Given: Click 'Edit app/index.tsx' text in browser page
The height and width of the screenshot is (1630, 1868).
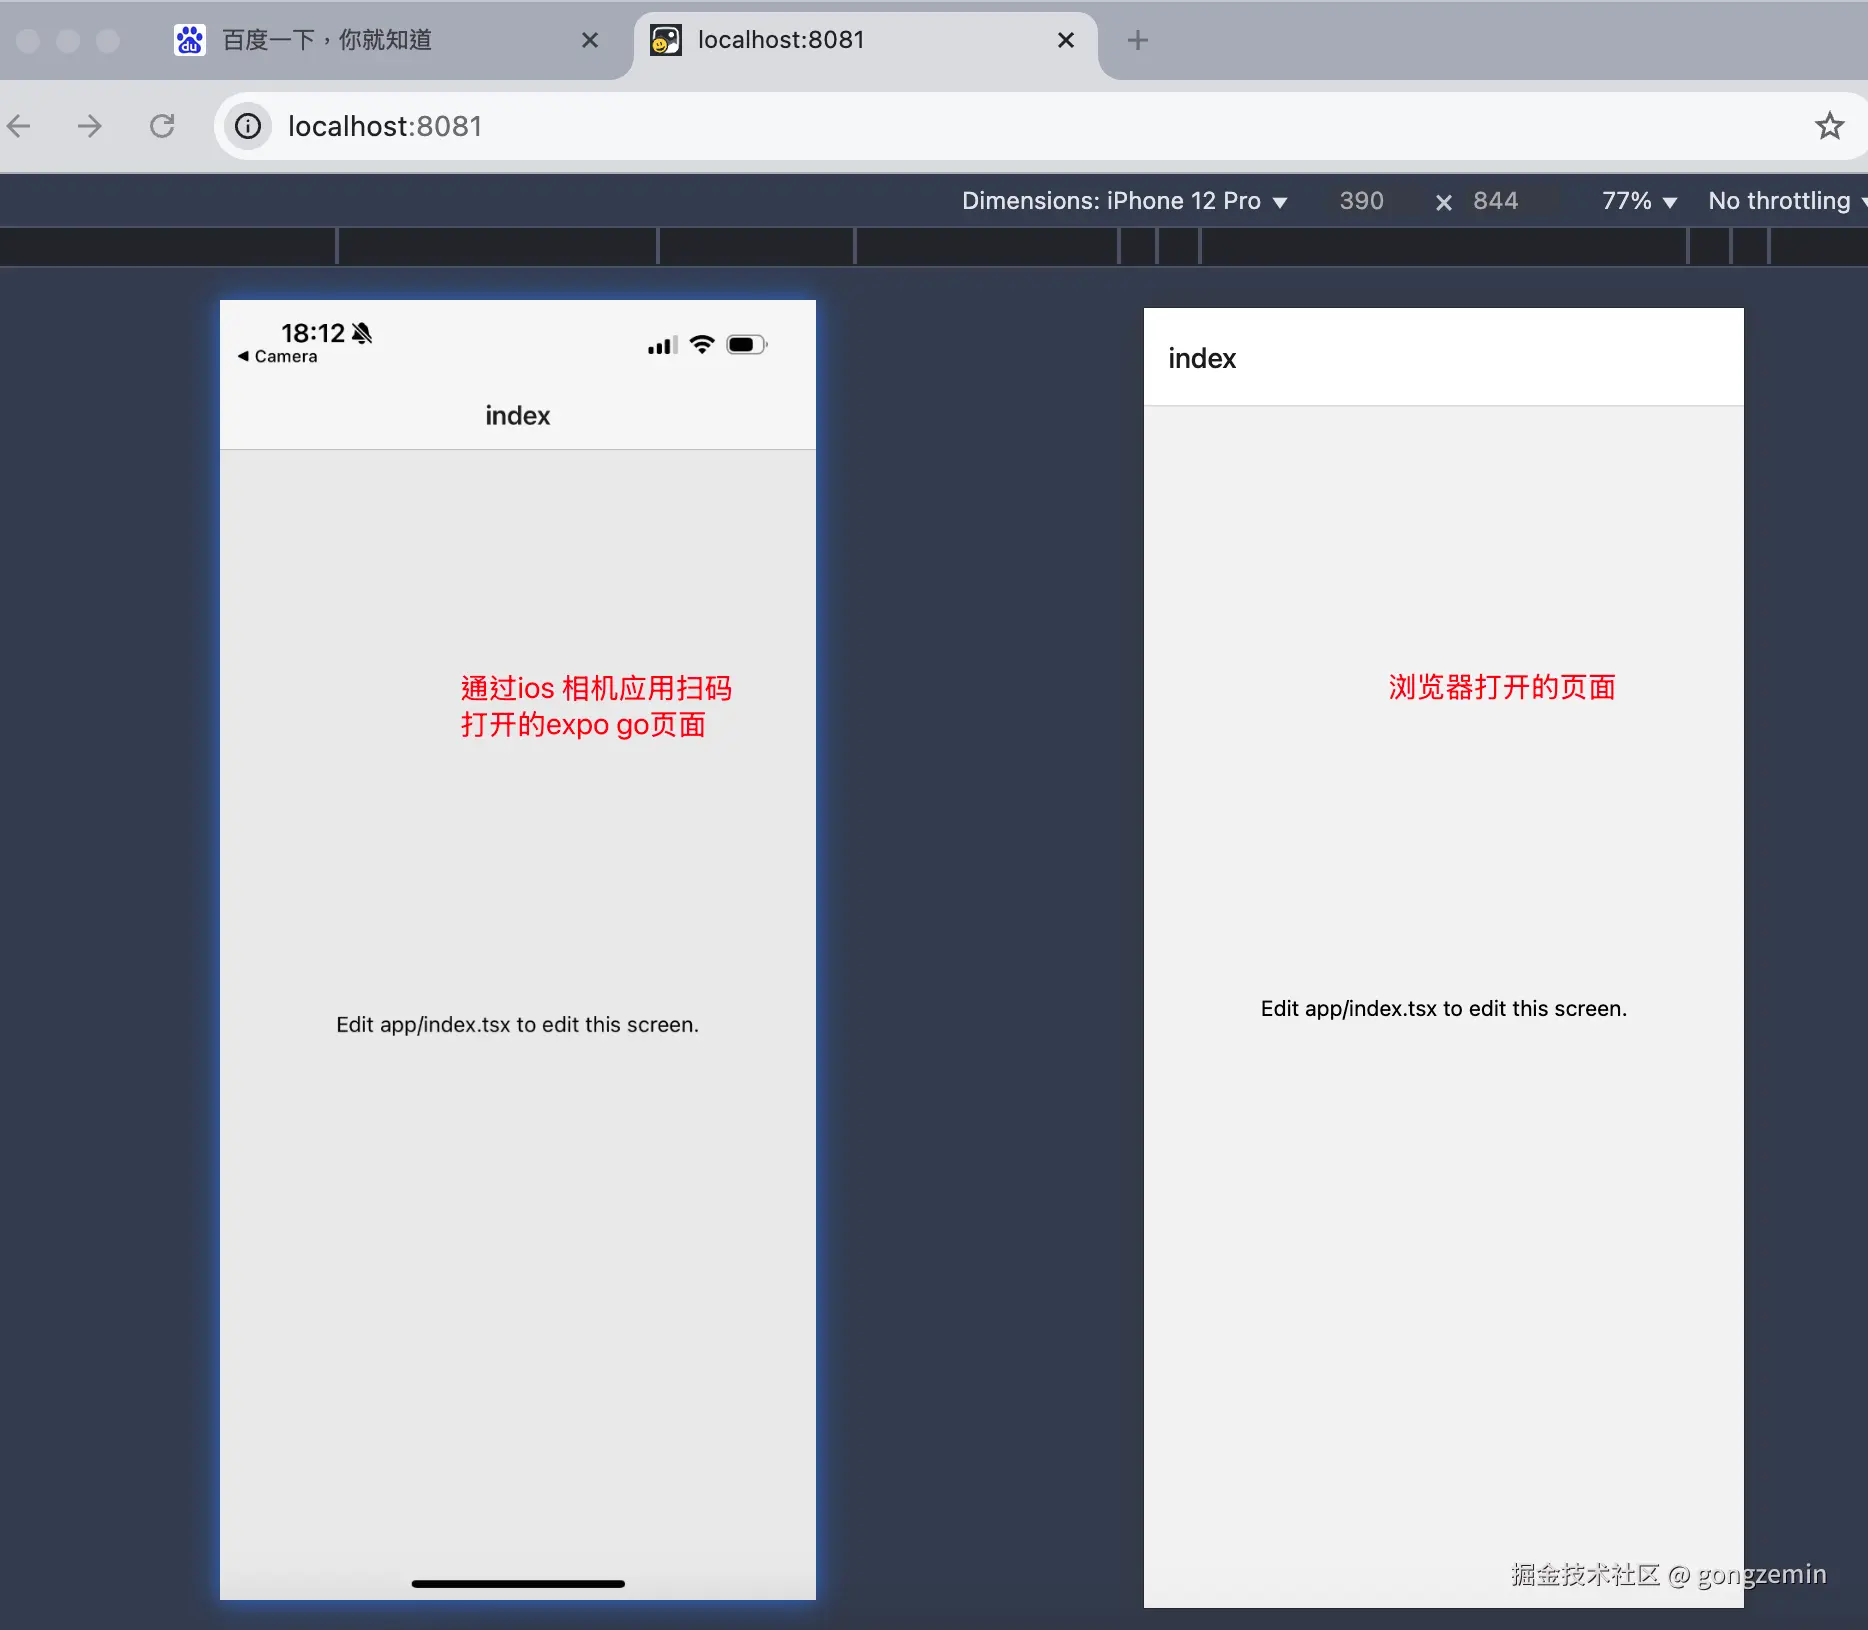Looking at the screenshot, I should tap(1443, 1009).
